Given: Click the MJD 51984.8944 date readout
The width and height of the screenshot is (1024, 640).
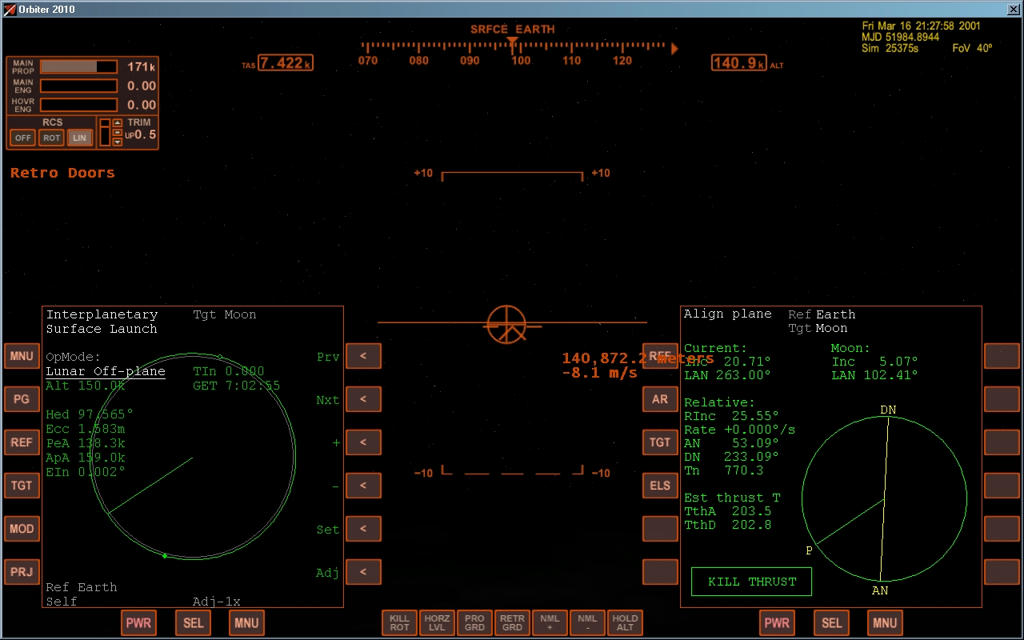Looking at the screenshot, I should [901, 37].
